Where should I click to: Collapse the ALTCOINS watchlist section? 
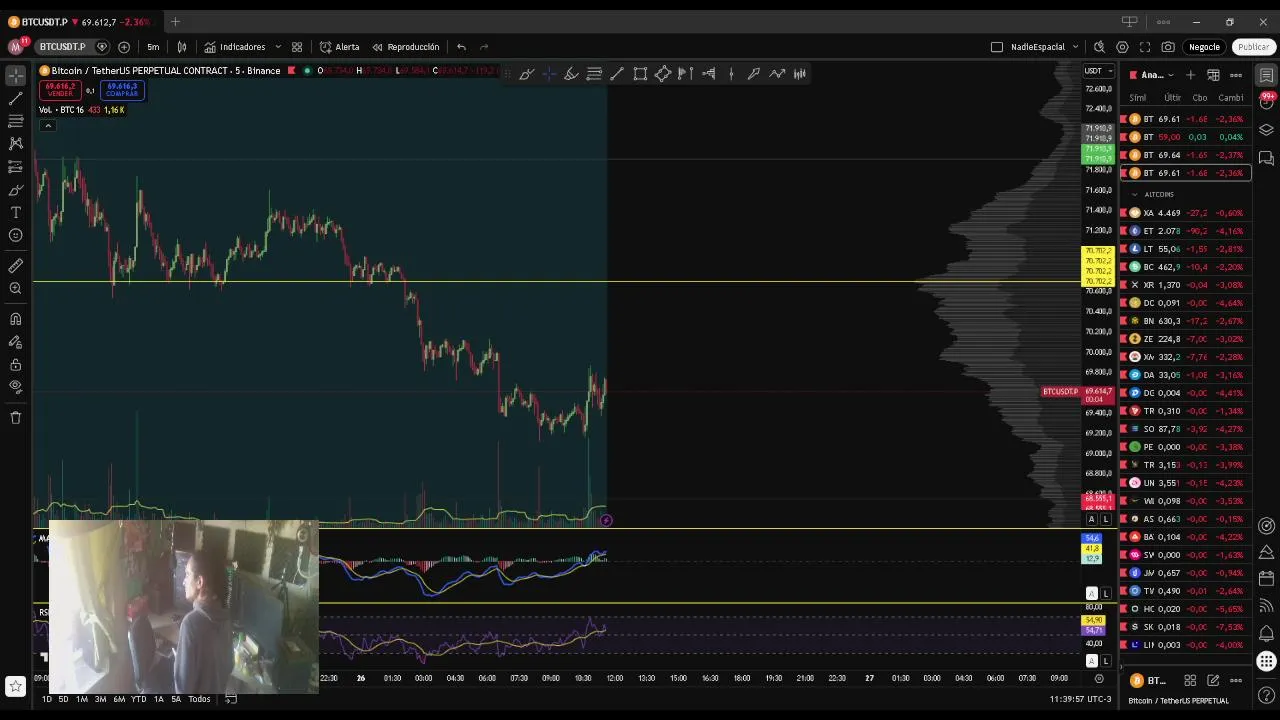[x=1134, y=194]
